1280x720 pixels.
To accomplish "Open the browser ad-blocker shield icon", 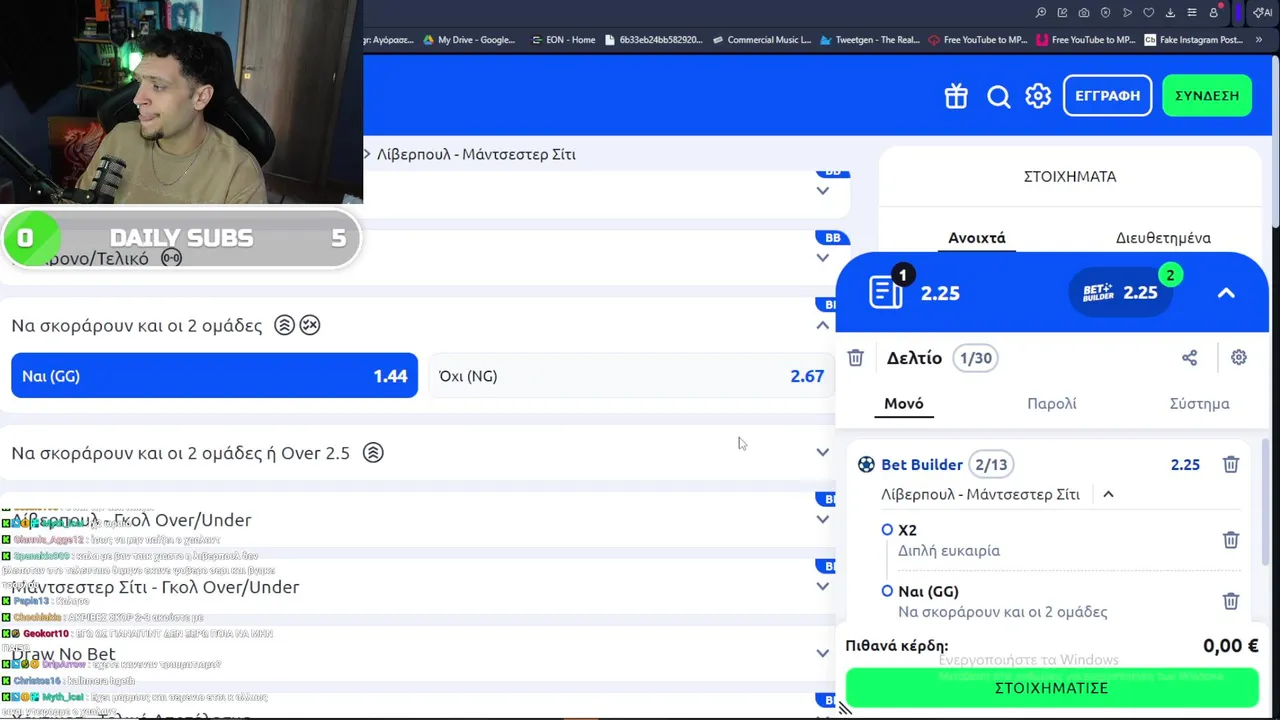I will point(1105,13).
